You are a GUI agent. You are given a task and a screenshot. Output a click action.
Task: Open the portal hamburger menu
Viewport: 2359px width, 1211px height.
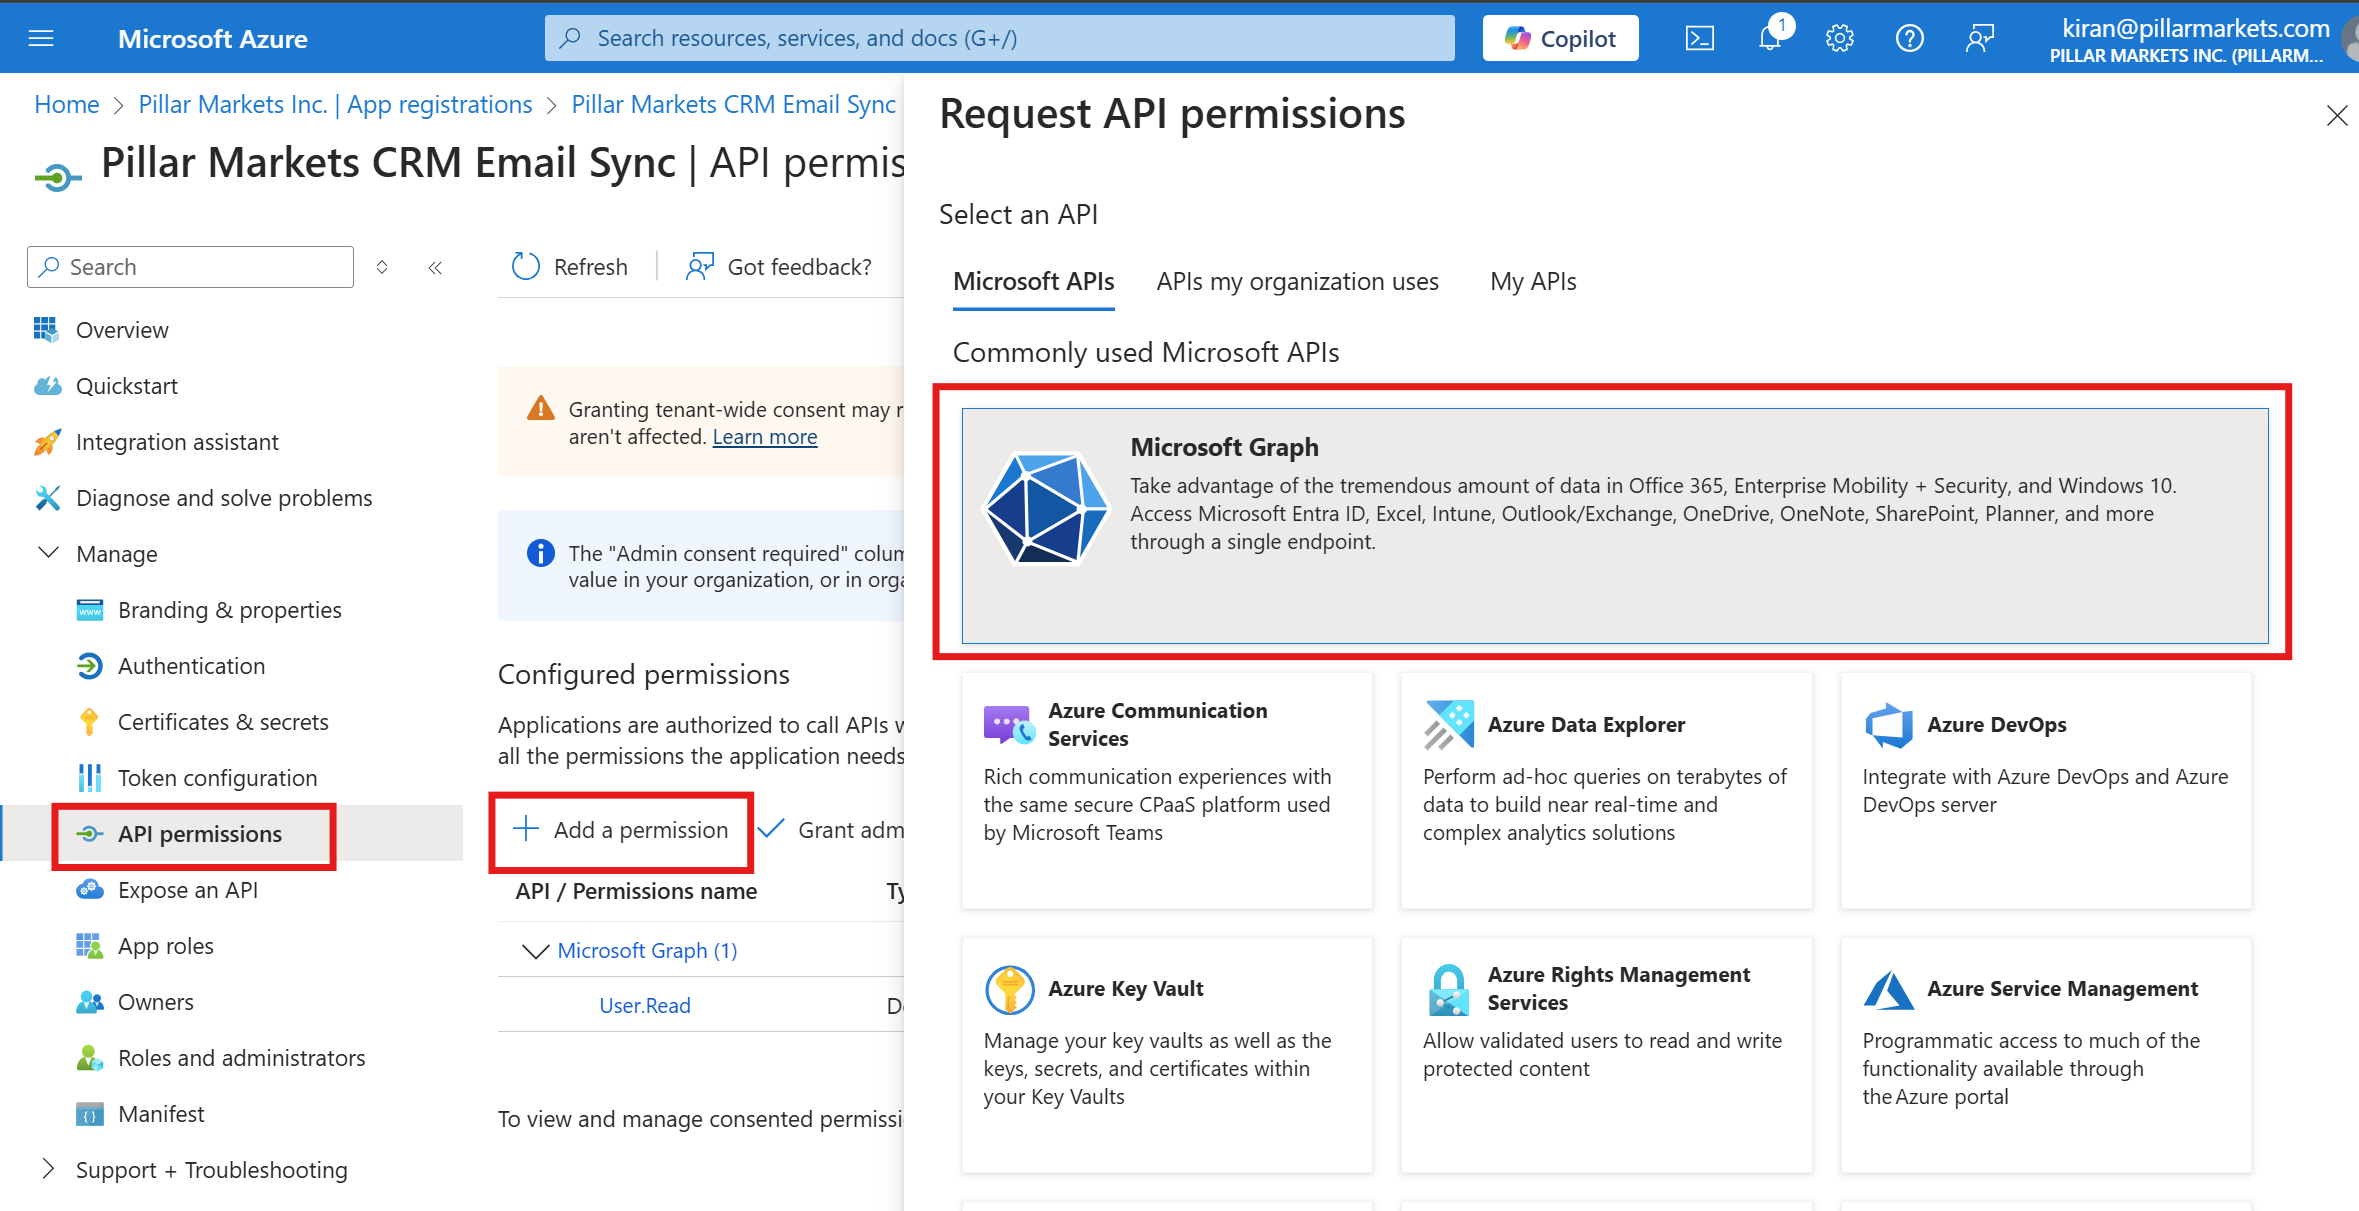tap(41, 37)
